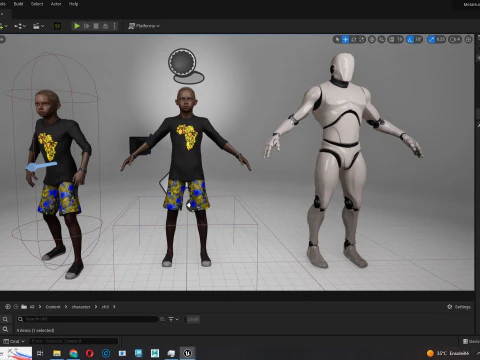
Task: Toggle rotation angle snapping
Action: 410,40
